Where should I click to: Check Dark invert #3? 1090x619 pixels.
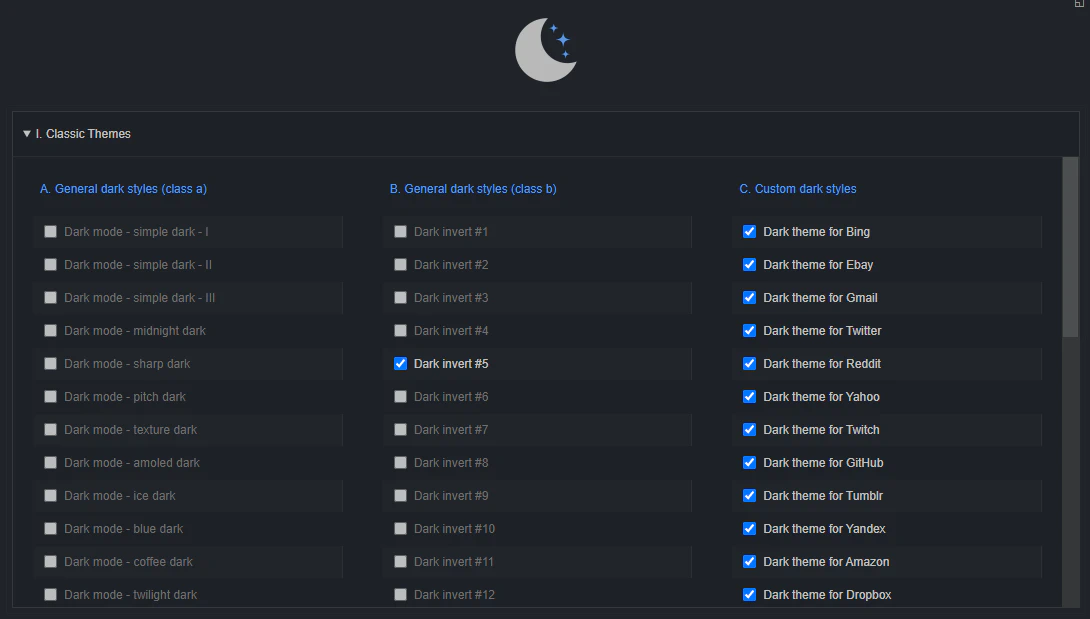point(400,298)
